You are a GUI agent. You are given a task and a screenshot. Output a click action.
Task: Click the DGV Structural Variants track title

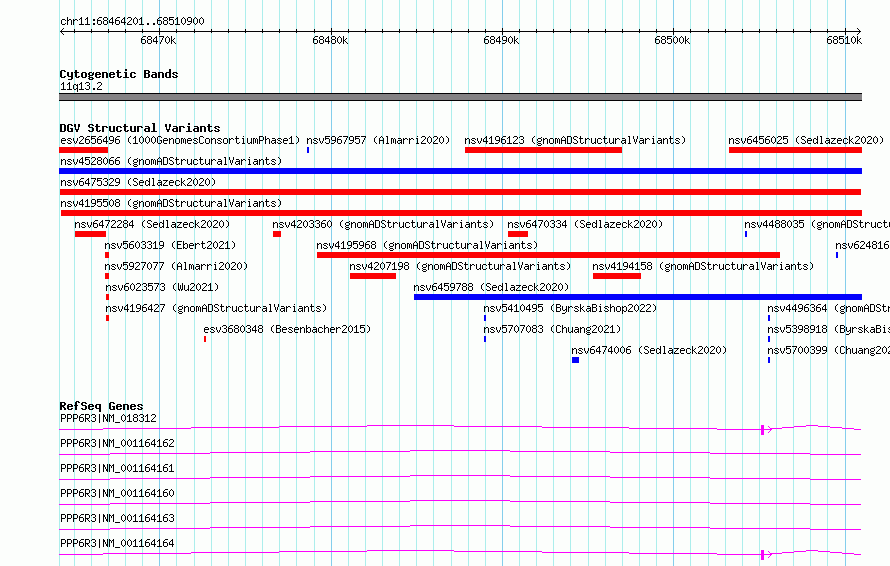point(140,128)
